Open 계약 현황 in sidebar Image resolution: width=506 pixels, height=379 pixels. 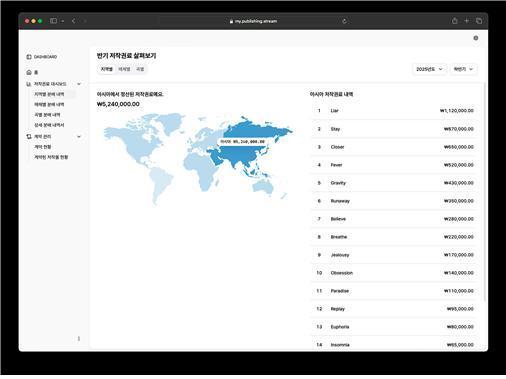43,147
